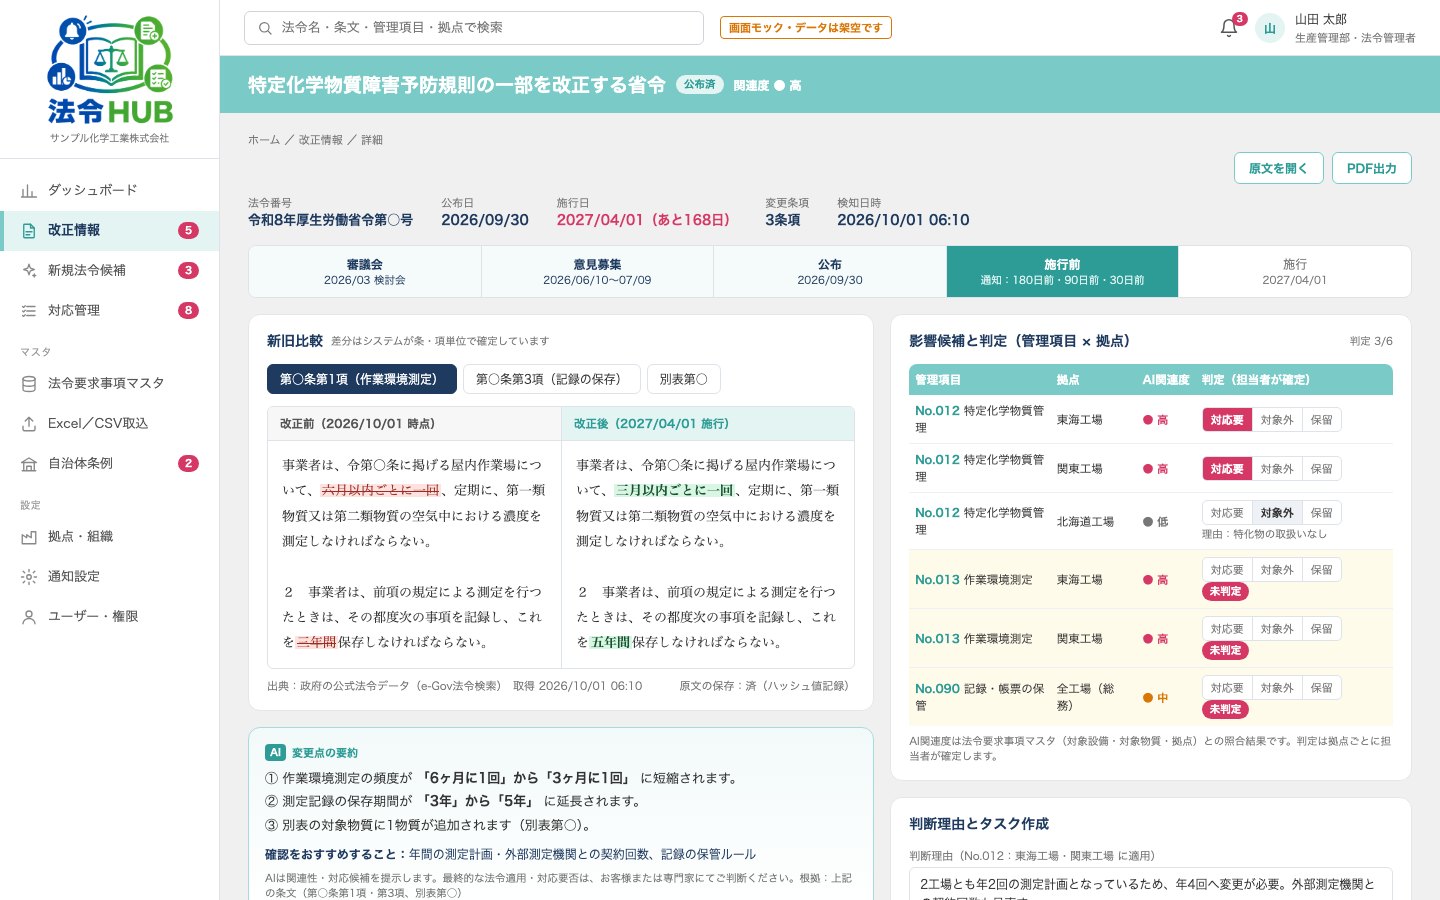Click the 新規法令候補 sparkle icon
Image resolution: width=1440 pixels, height=900 pixels.
coord(29,270)
